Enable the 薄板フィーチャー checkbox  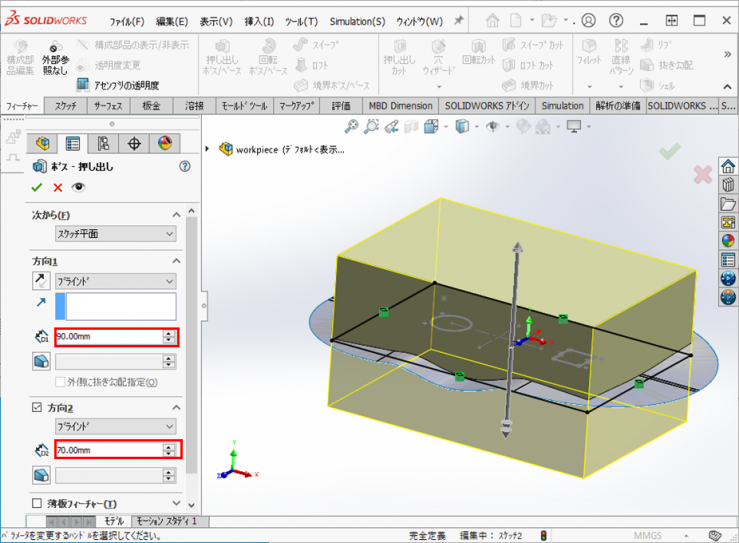click(x=37, y=503)
